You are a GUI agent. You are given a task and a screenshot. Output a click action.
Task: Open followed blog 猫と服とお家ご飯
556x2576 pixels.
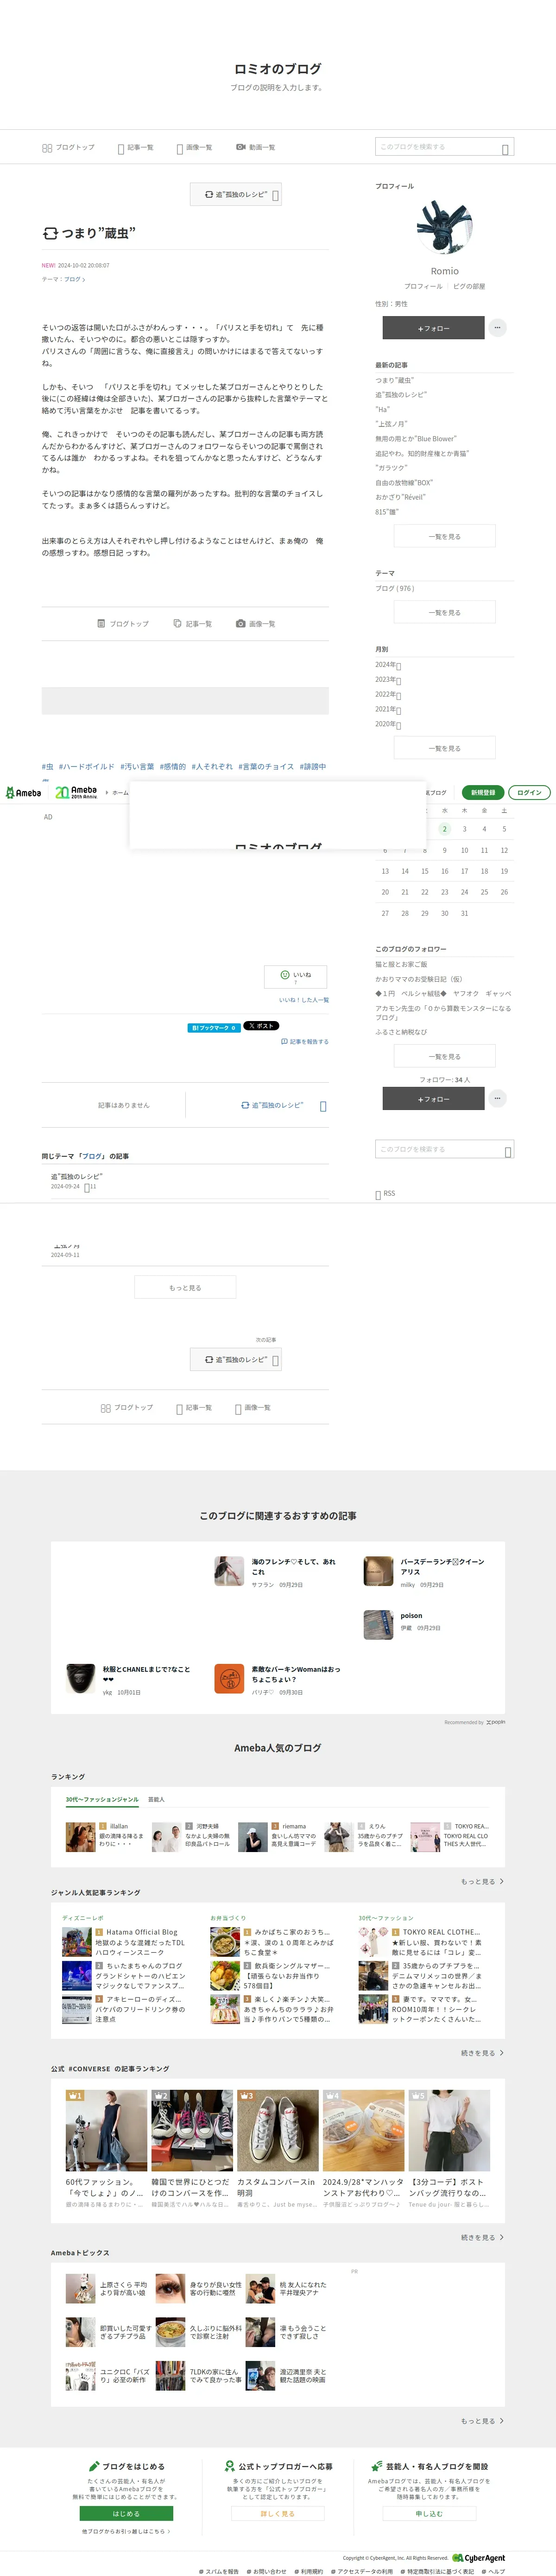coord(401,964)
